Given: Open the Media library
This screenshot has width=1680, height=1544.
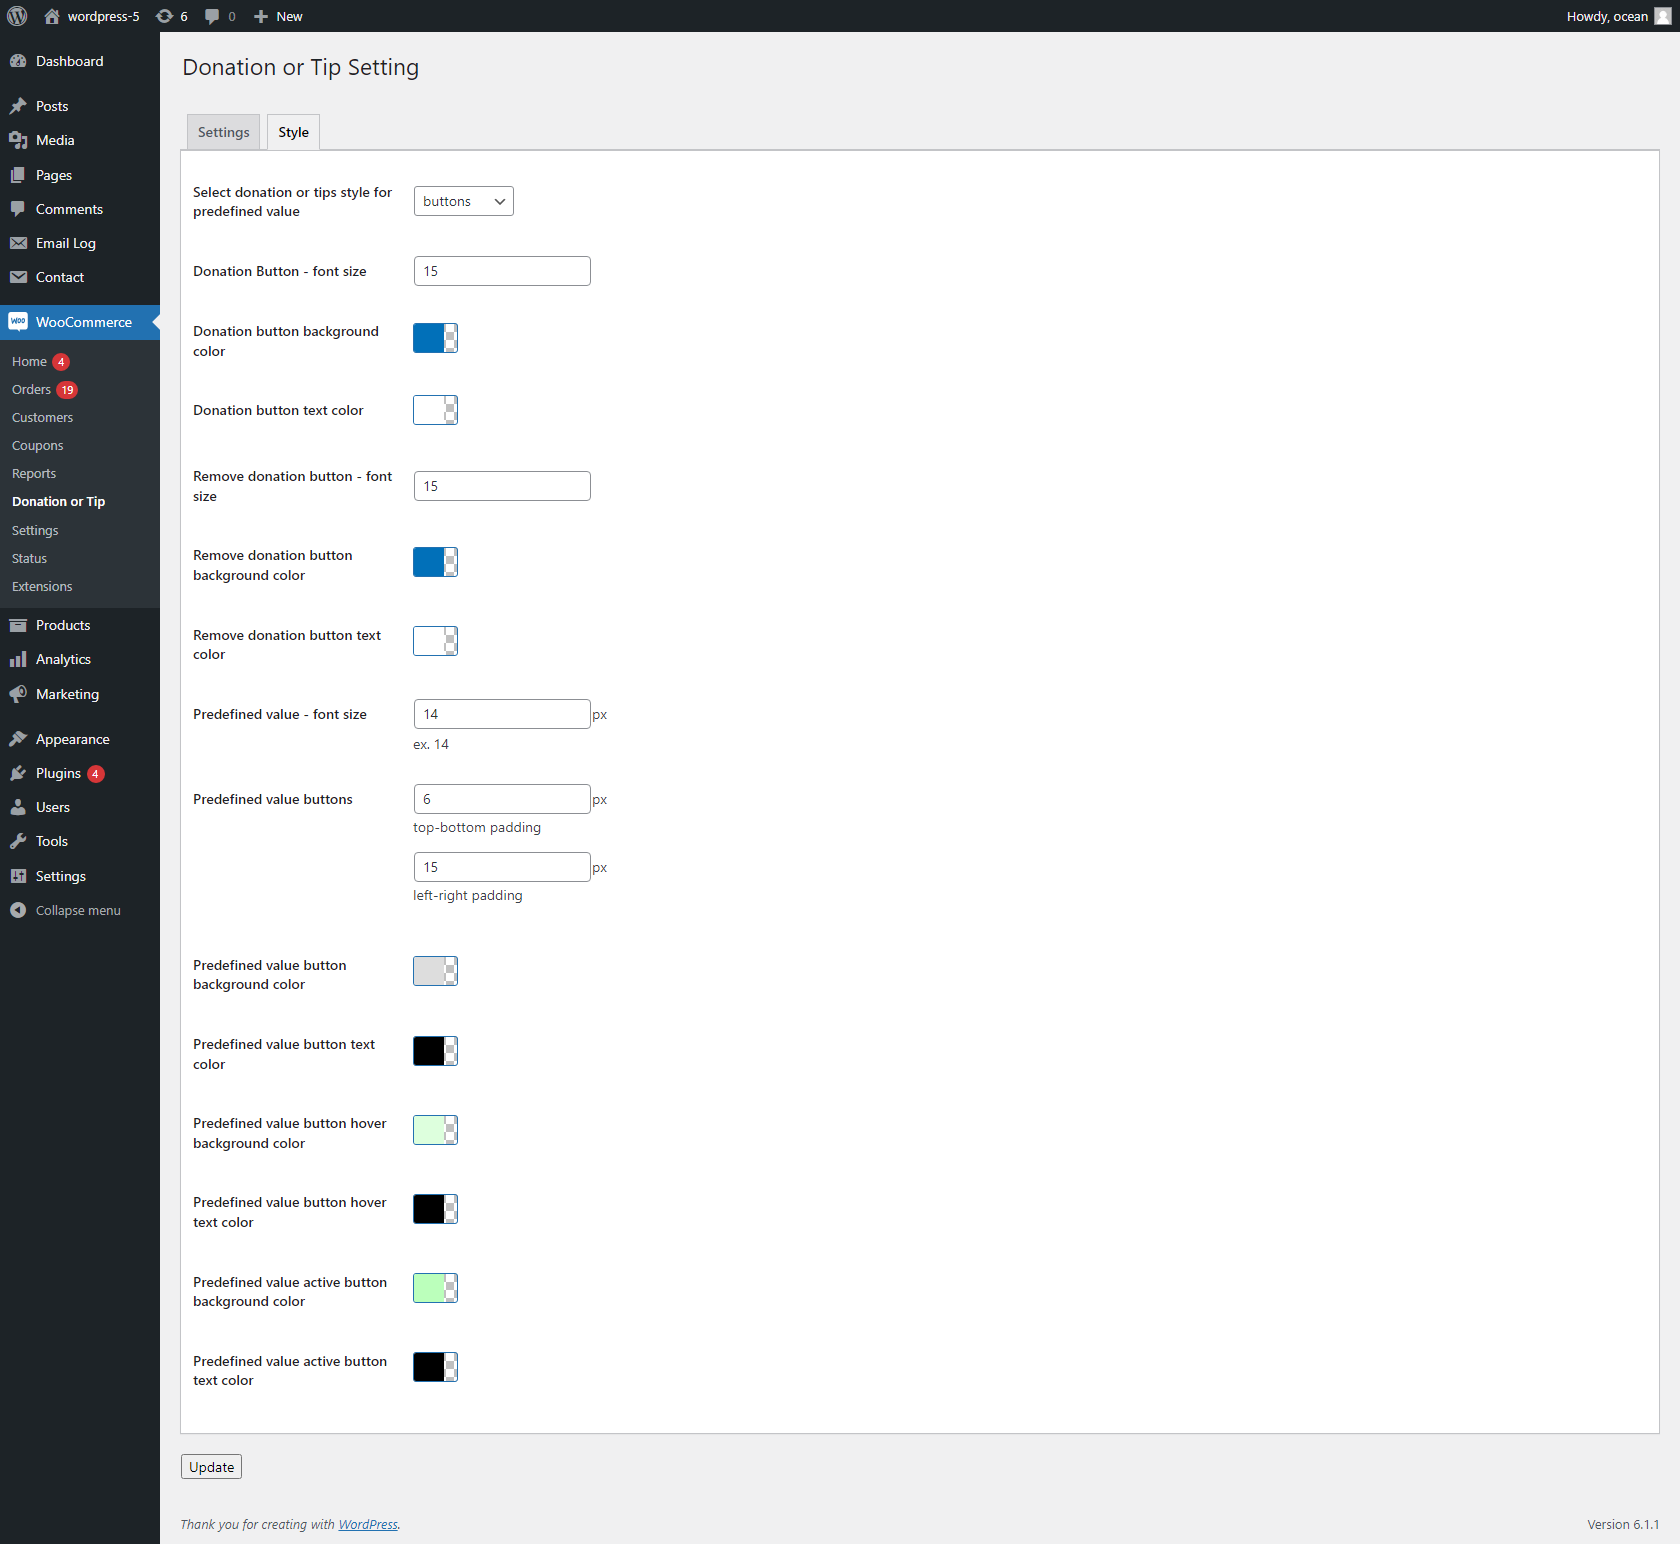Looking at the screenshot, I should click(x=53, y=140).
